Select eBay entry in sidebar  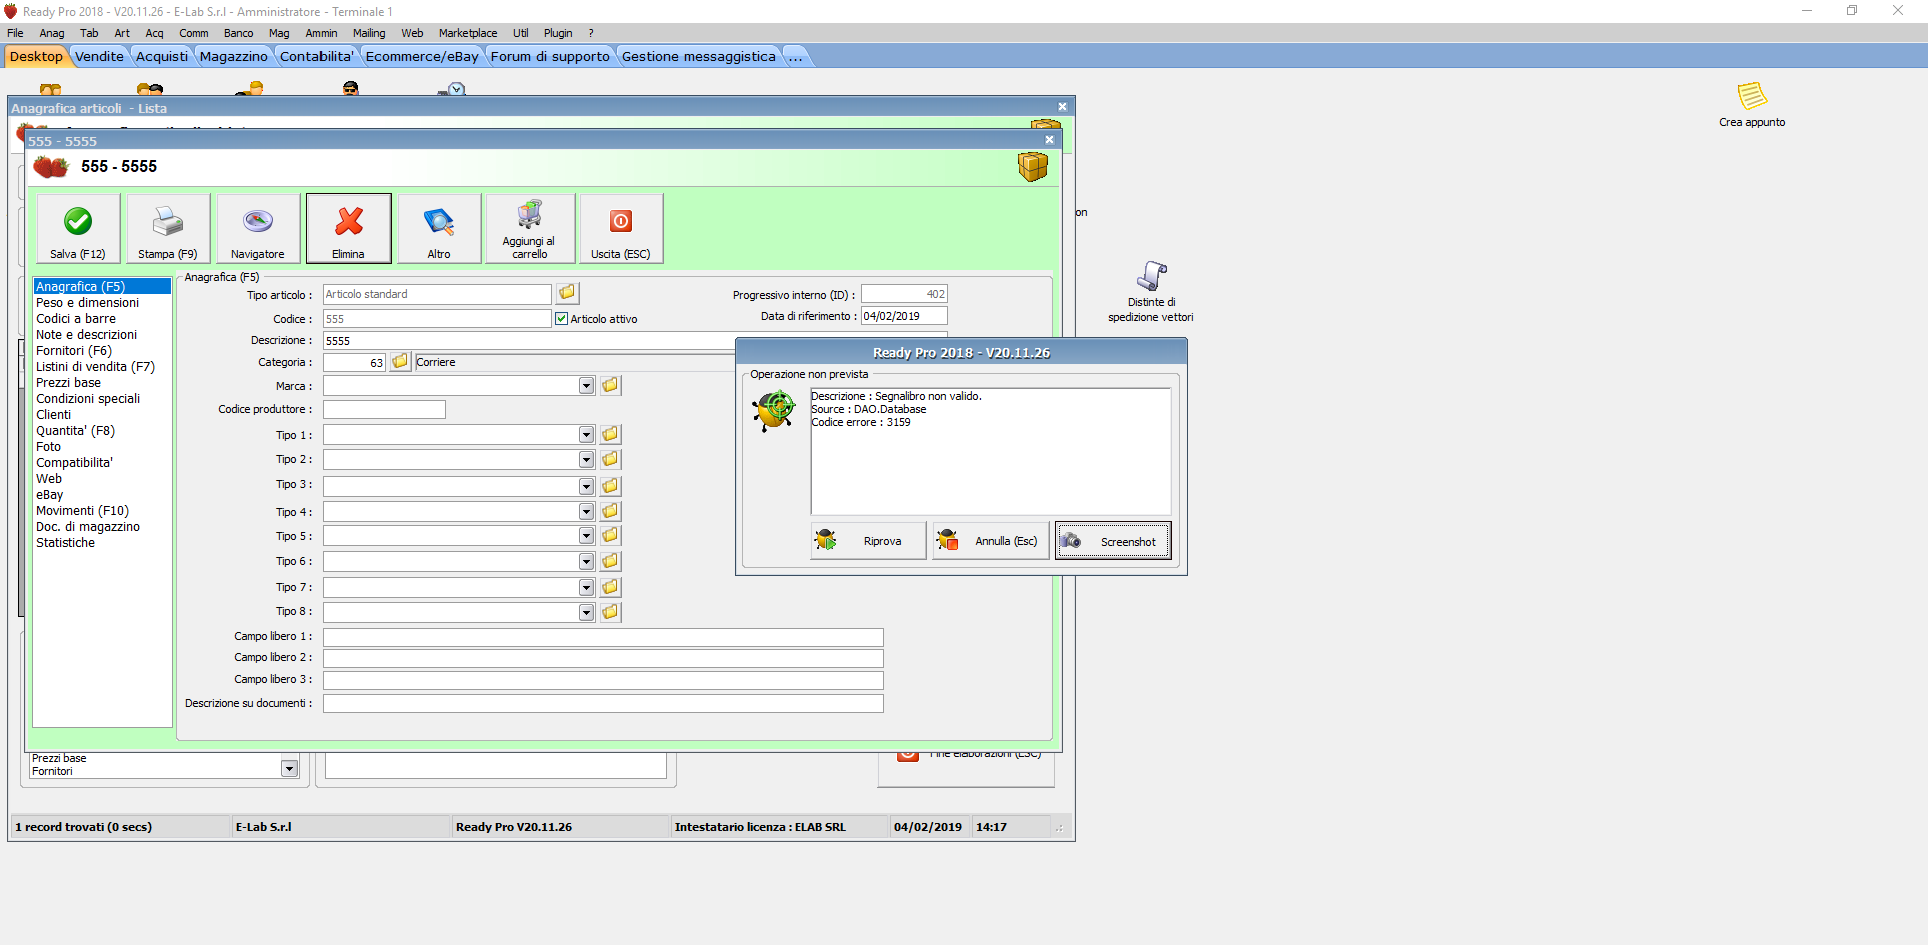[x=50, y=495]
